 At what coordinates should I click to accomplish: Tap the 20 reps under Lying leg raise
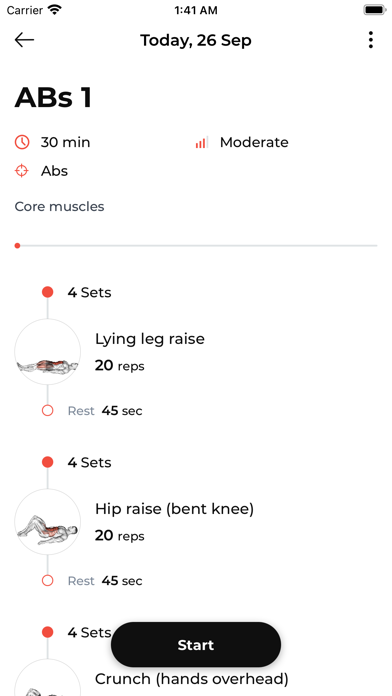(x=119, y=366)
